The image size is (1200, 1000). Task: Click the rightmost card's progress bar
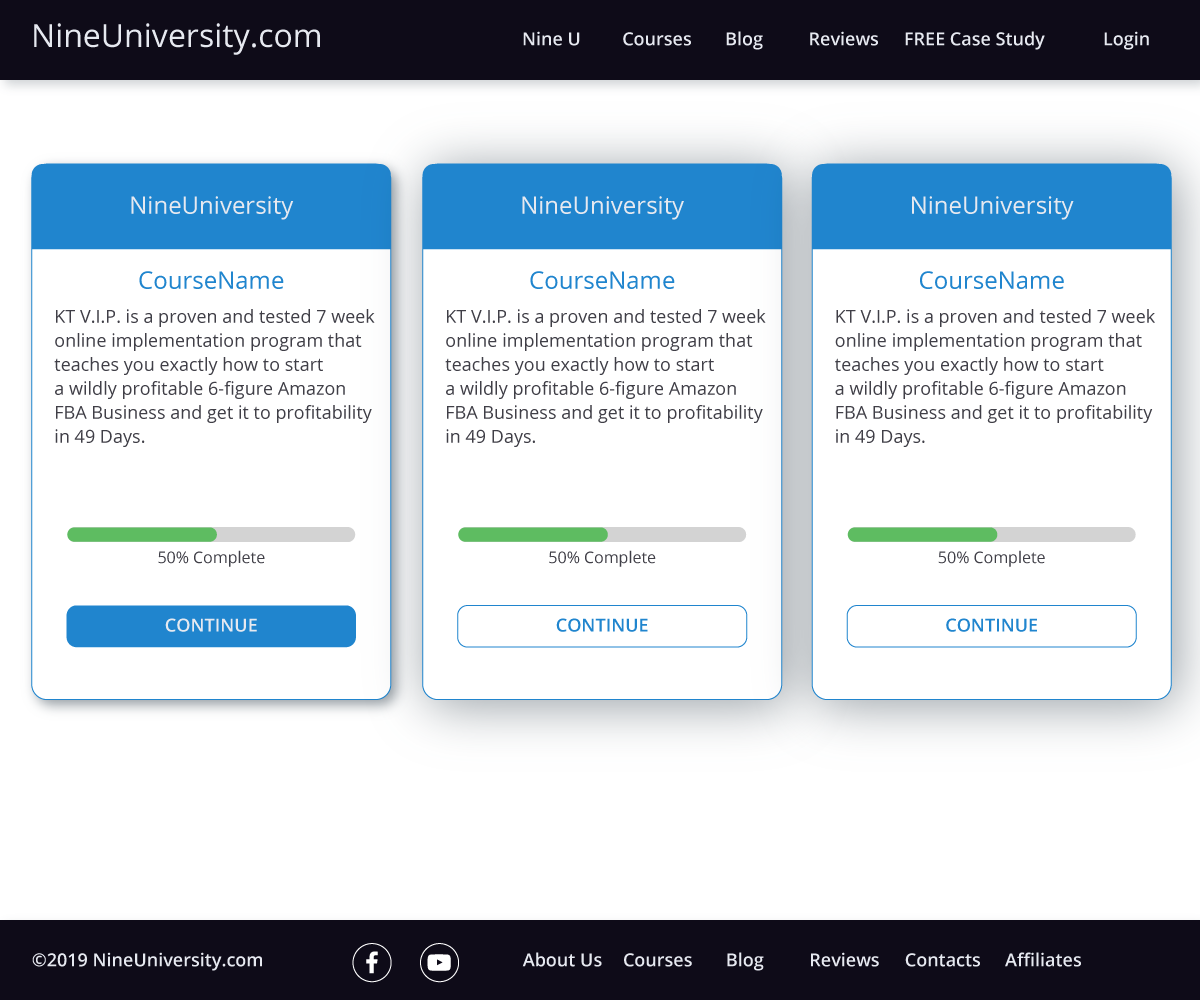click(992, 535)
